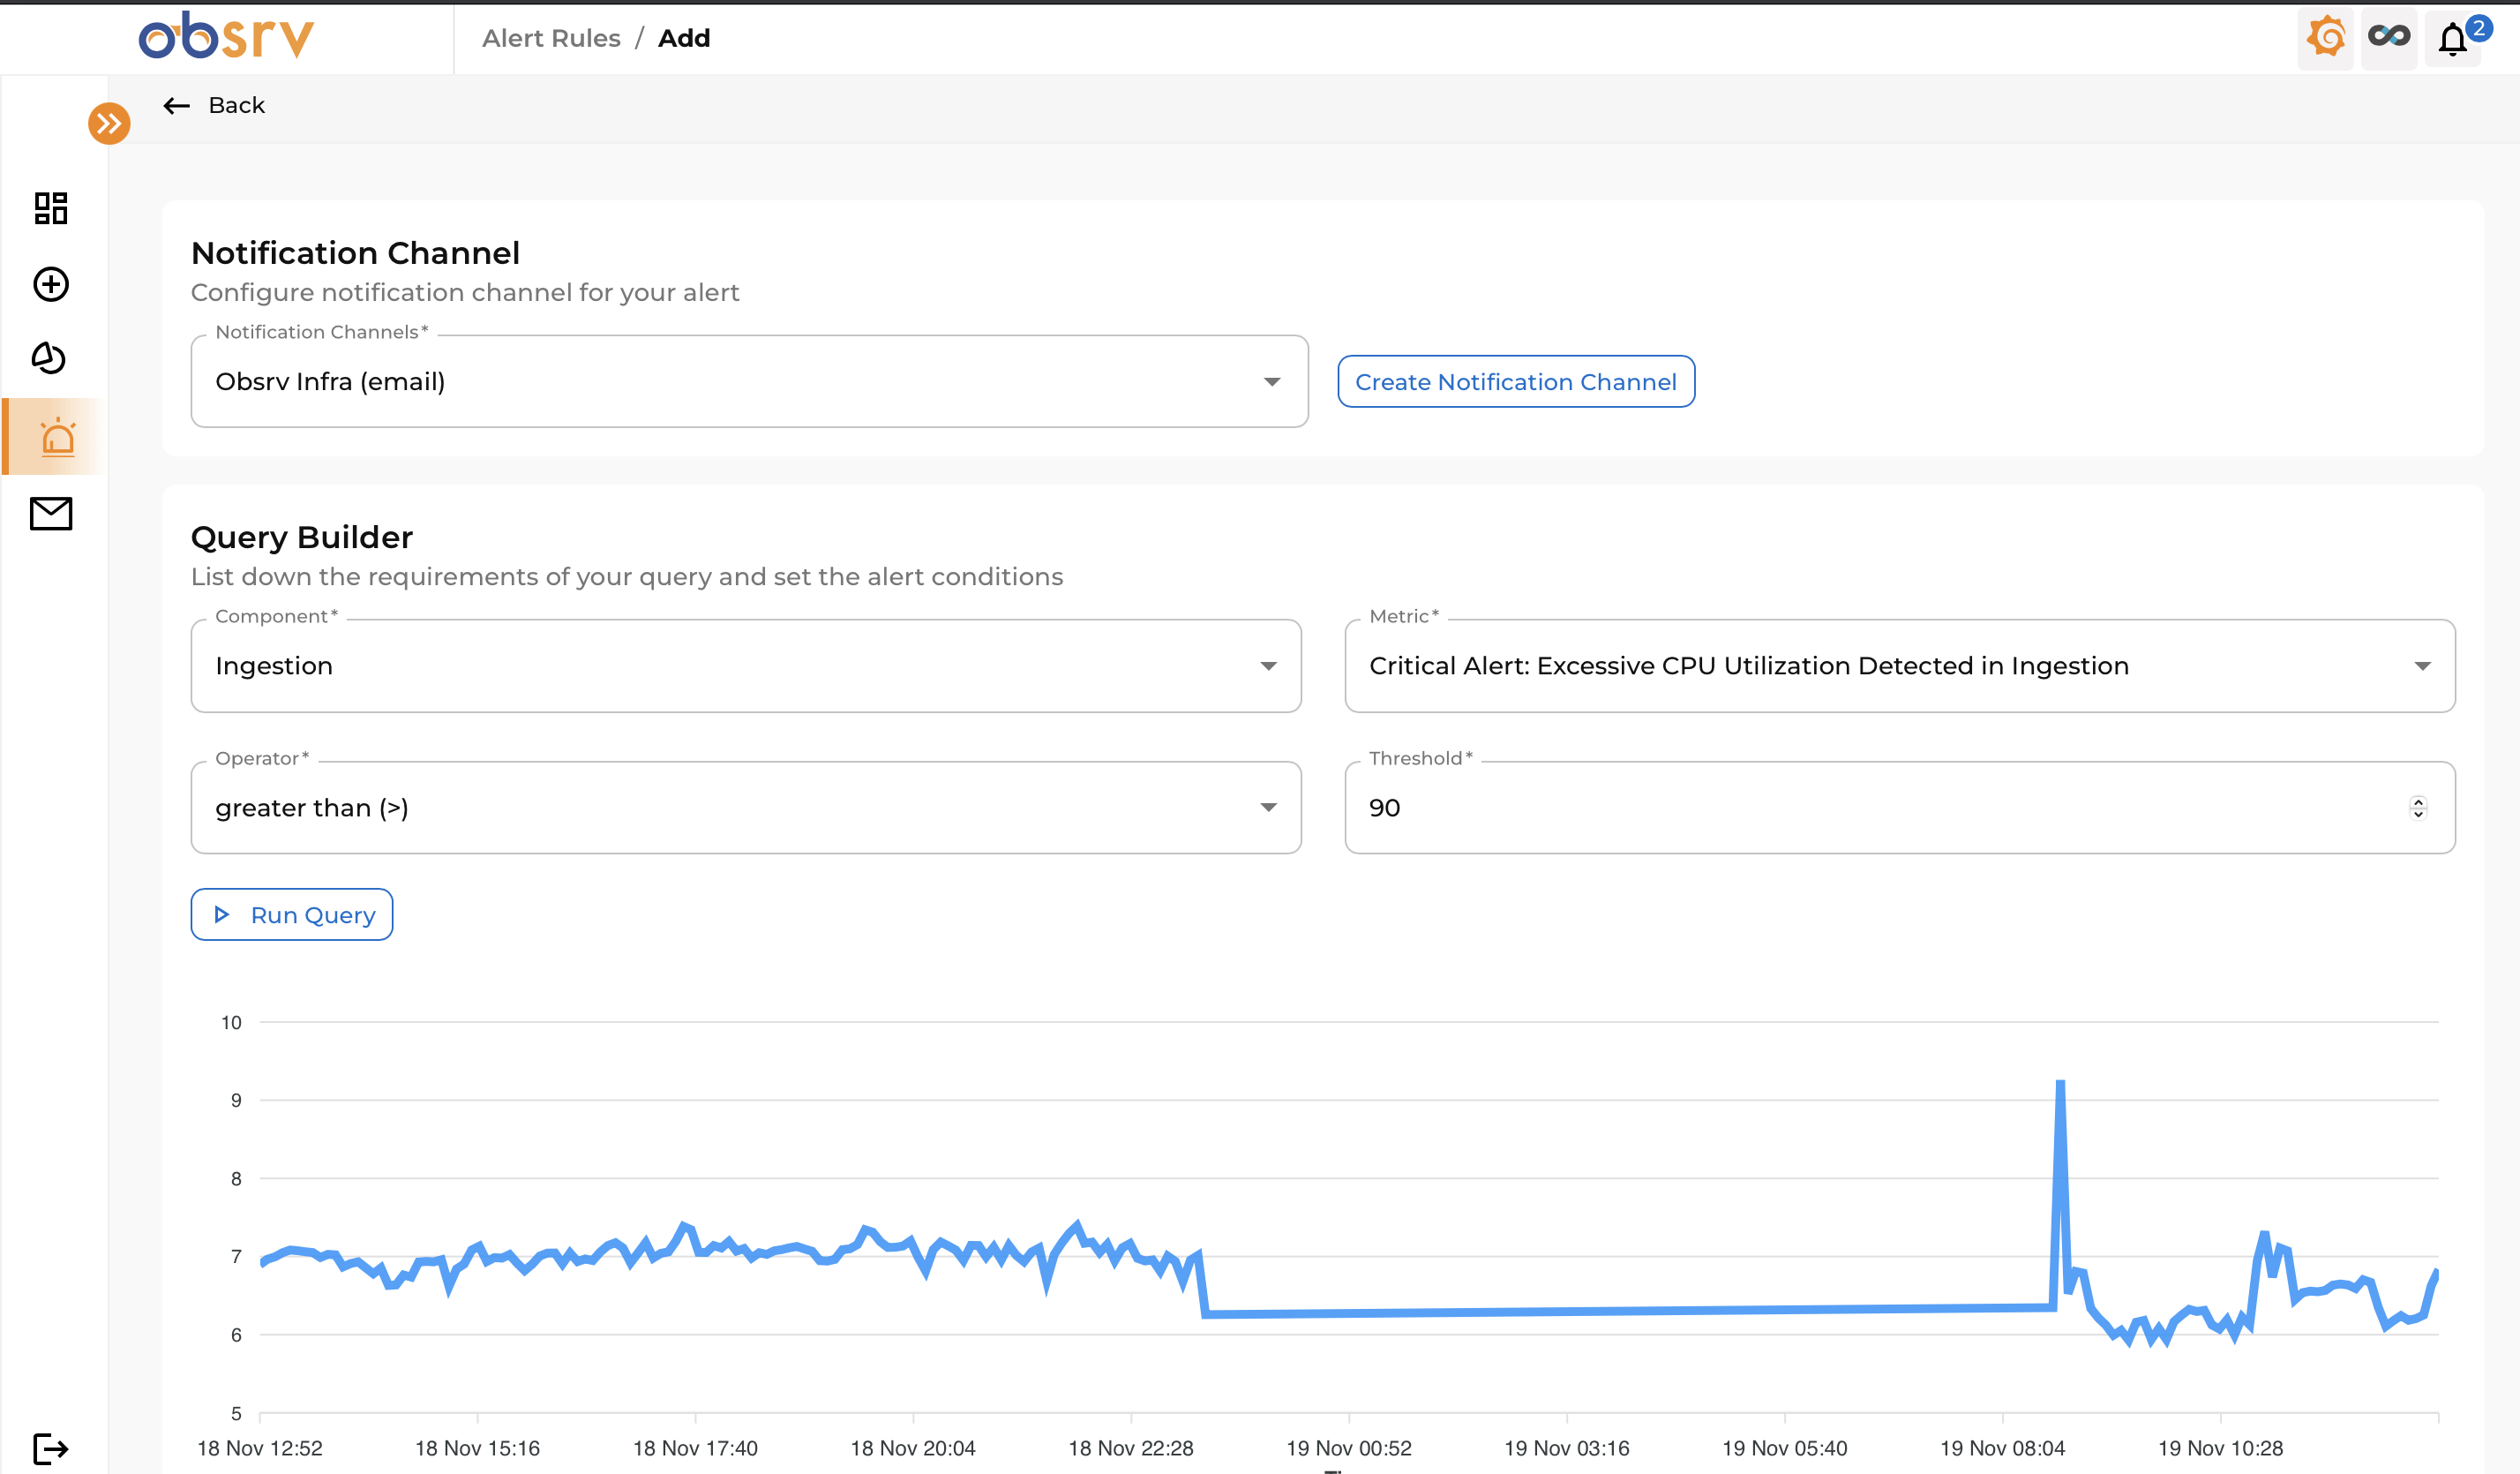Screen dimensions: 2520x1474
Task: Expand the Metric dropdown arrow
Action: 2421,666
